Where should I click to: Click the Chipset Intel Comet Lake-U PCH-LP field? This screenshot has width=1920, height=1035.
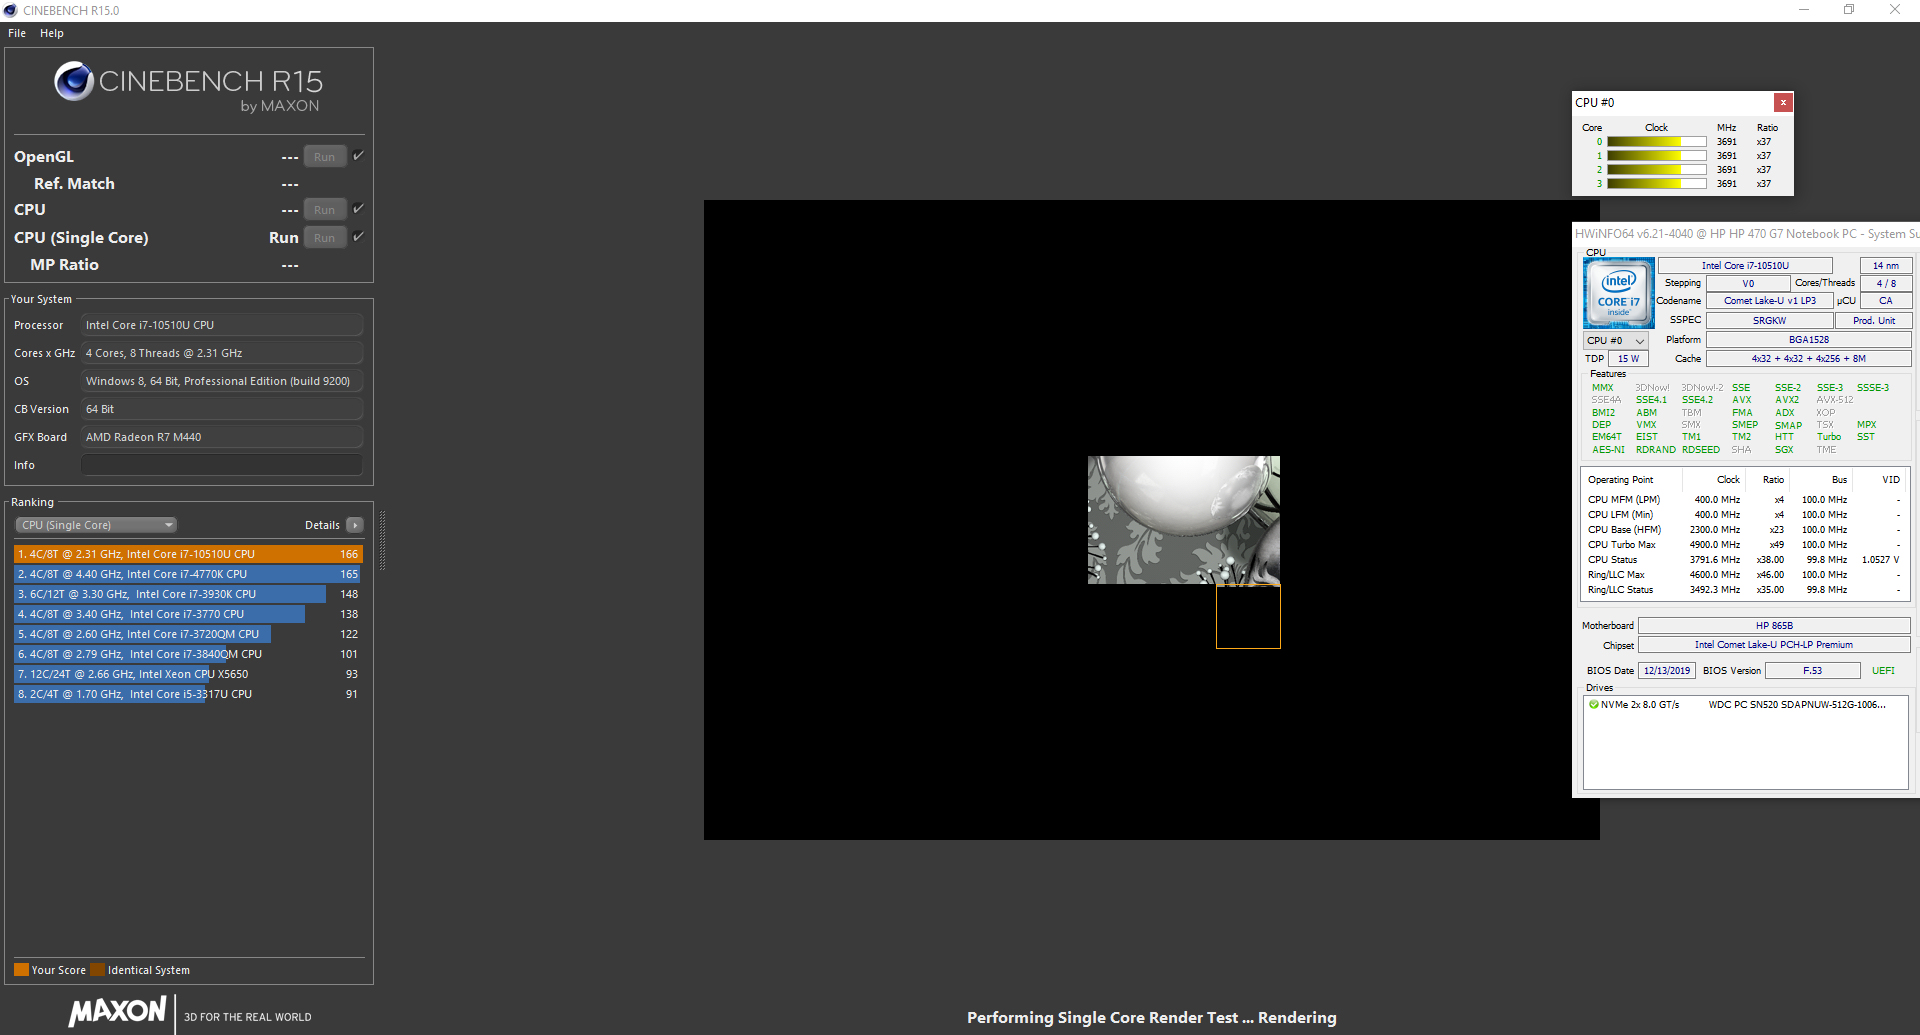[x=1774, y=645]
